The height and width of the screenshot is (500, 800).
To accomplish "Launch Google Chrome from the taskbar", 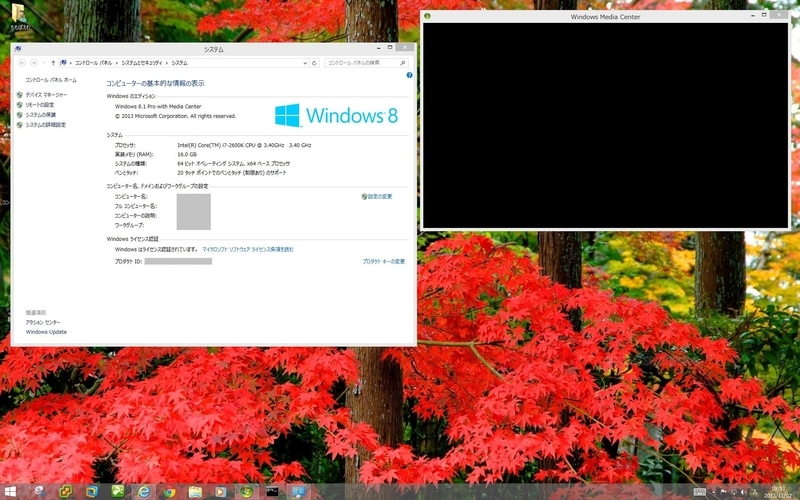I will point(169,491).
